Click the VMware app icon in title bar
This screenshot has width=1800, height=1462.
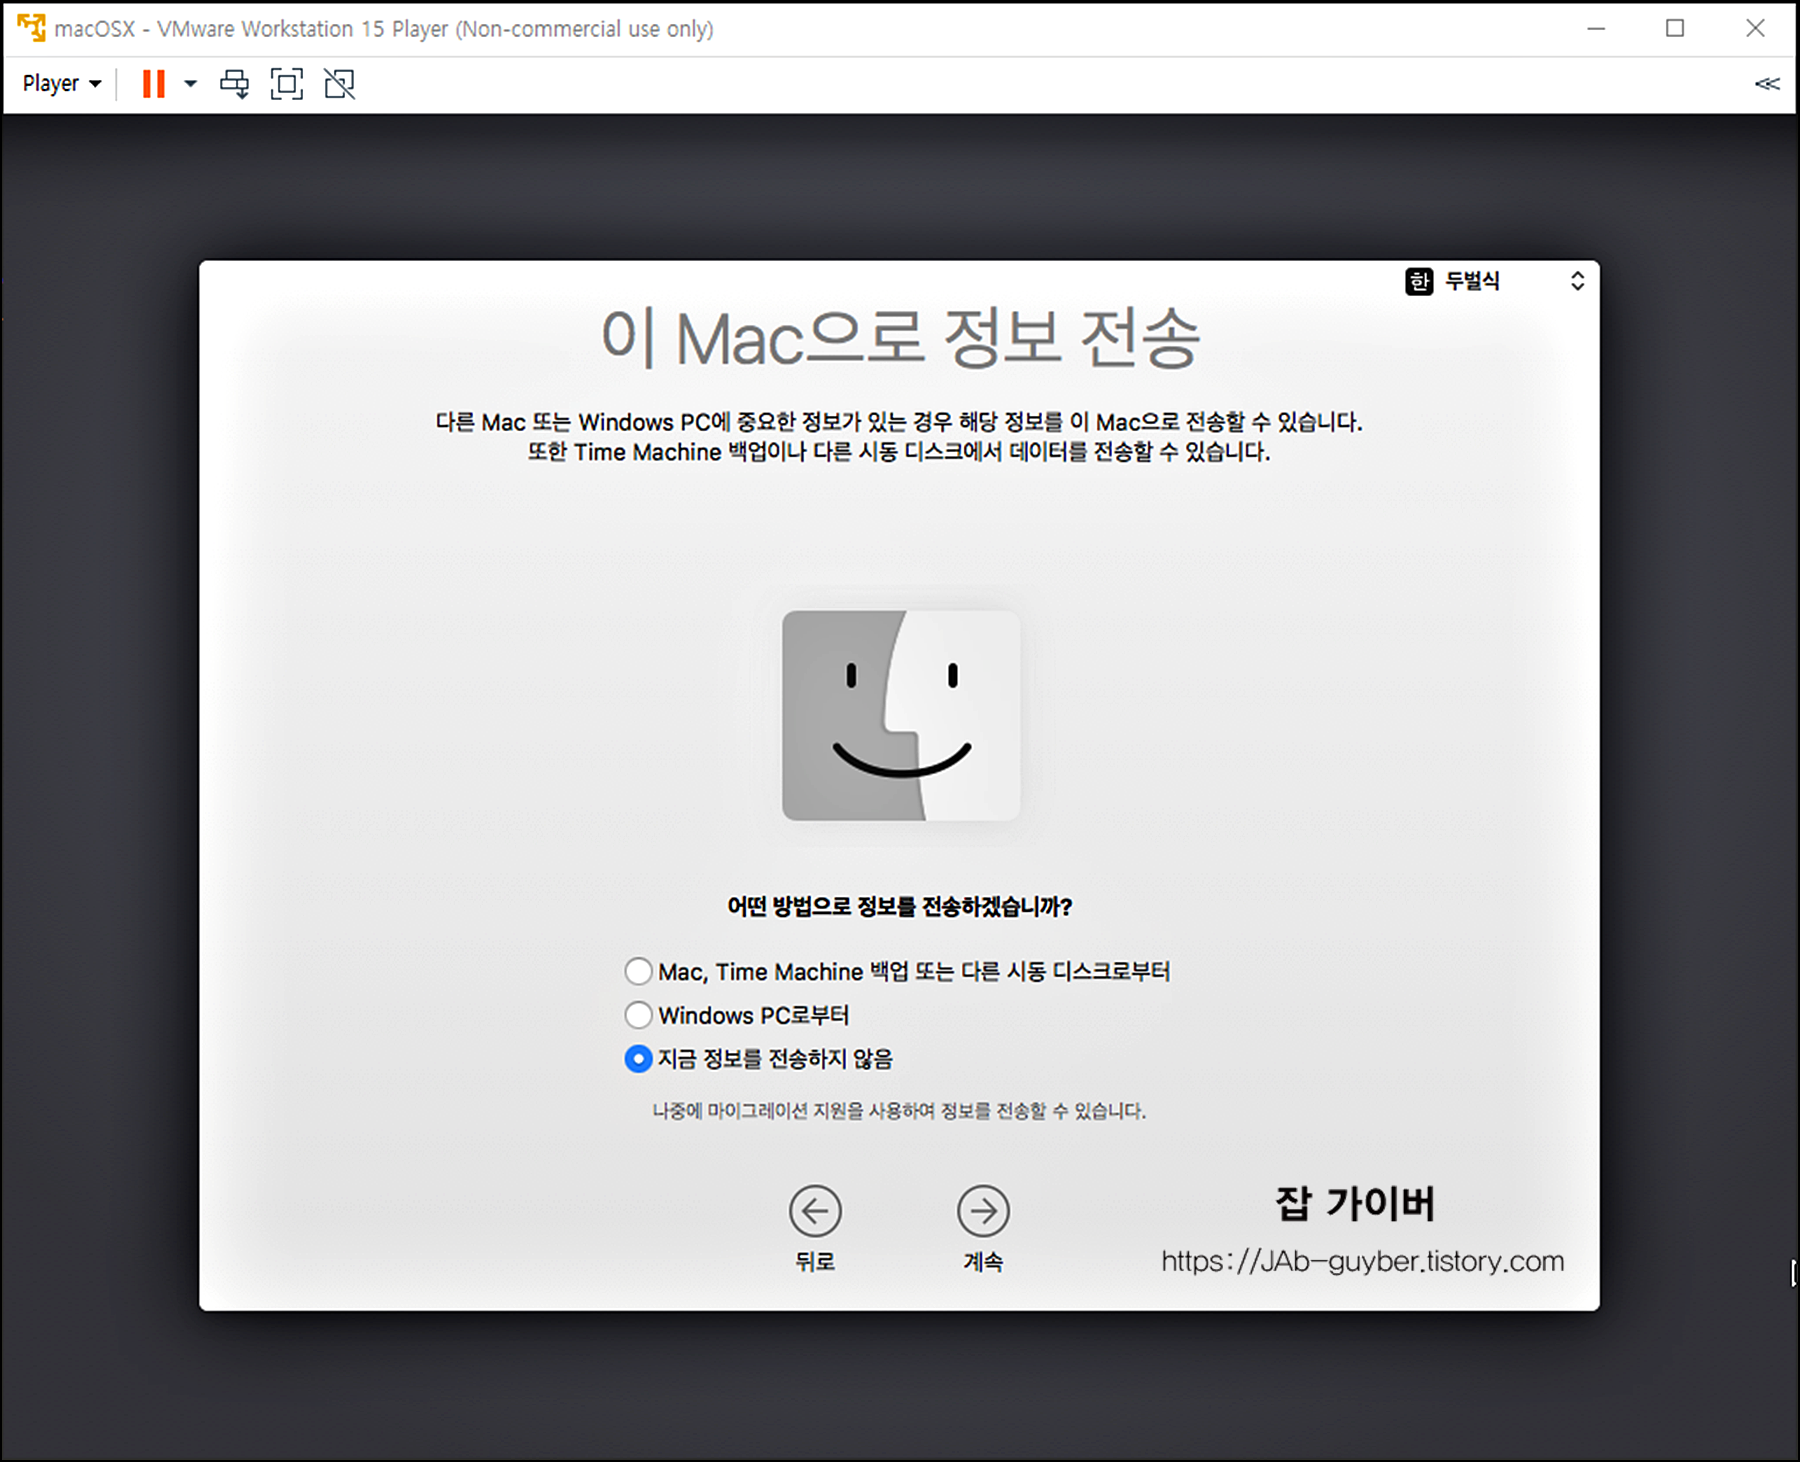[x=31, y=28]
